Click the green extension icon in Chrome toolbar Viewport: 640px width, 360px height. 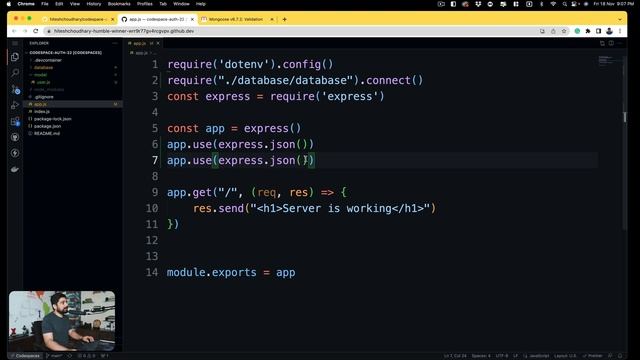point(577,31)
